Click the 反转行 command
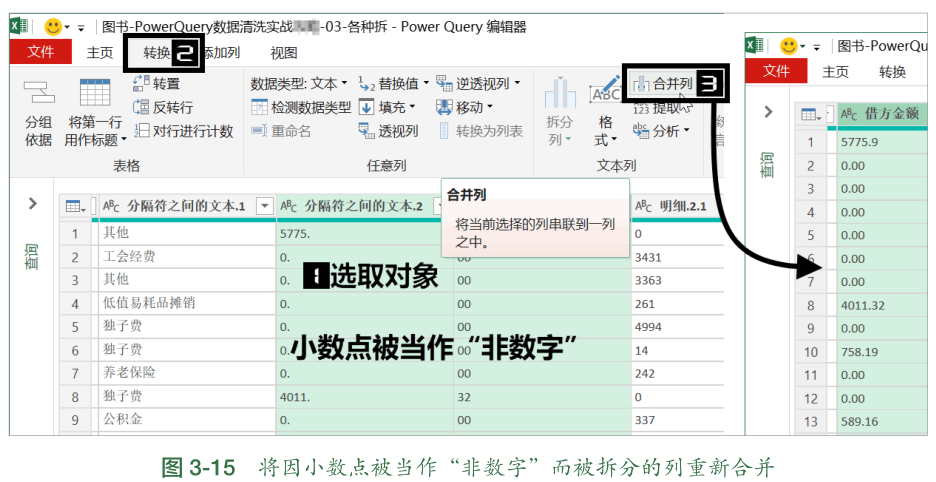The height and width of the screenshot is (482, 936). tap(163, 107)
